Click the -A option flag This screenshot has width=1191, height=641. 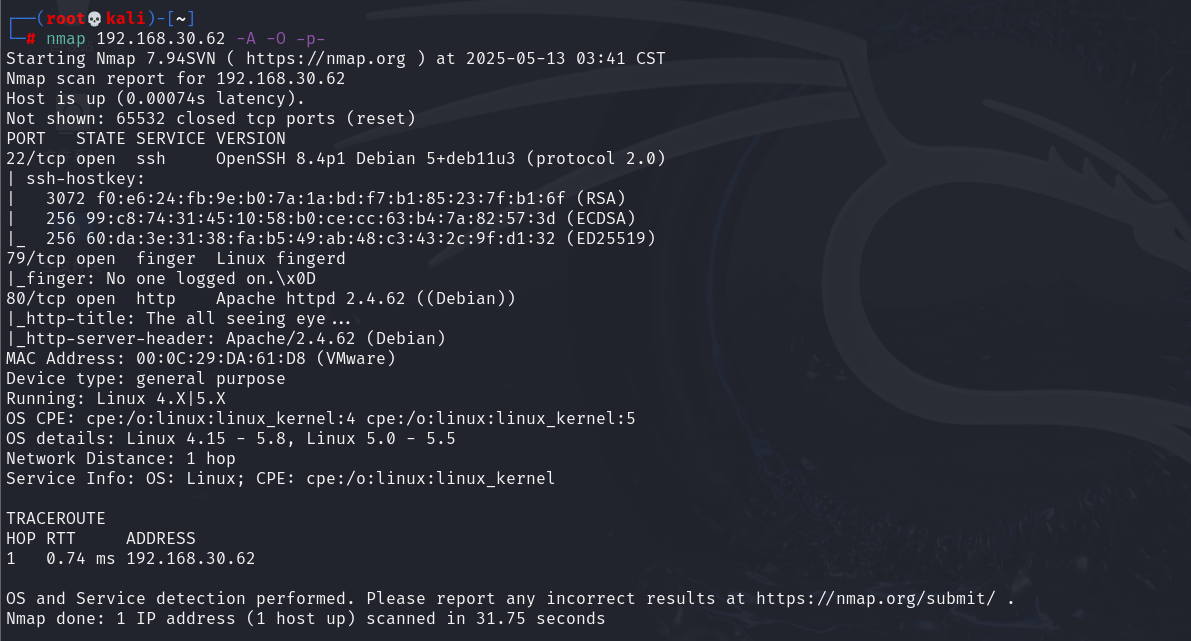[246, 39]
